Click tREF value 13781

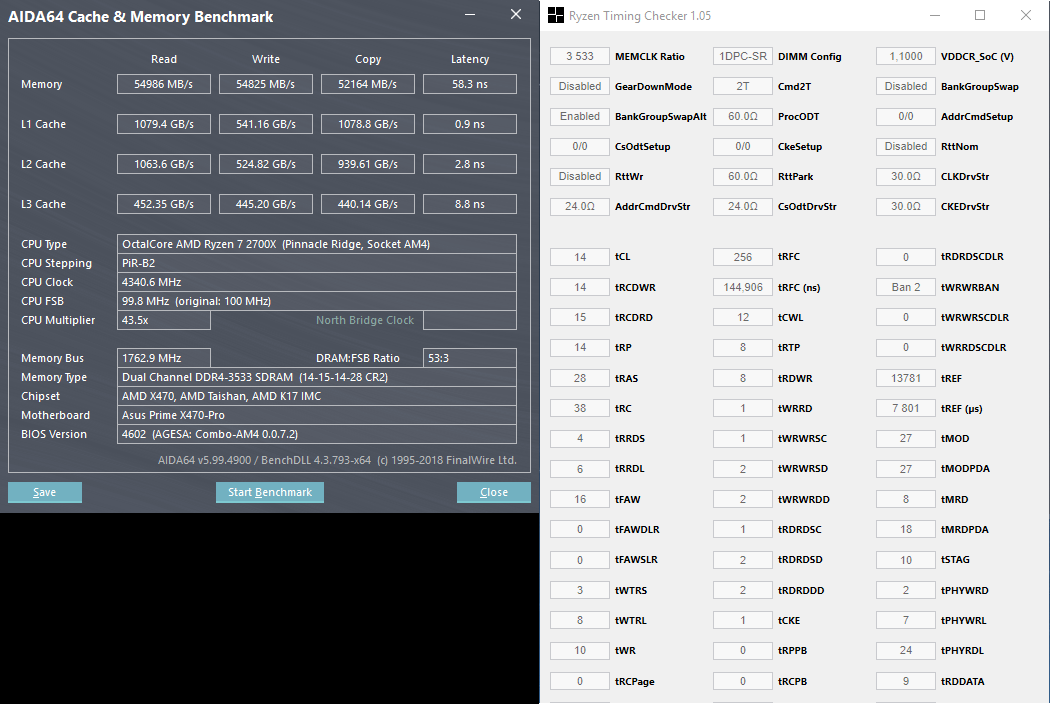[x=906, y=378]
